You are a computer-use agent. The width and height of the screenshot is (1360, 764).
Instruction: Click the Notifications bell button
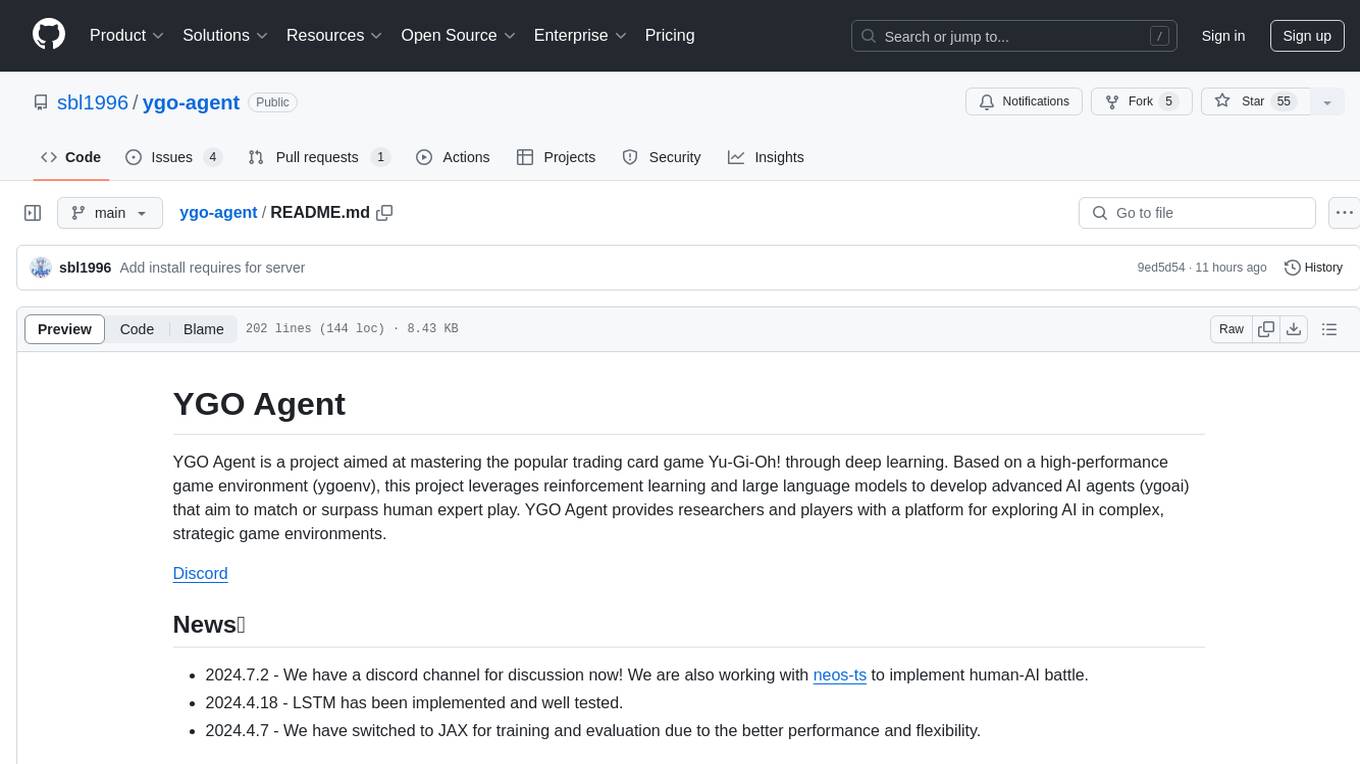pos(1024,102)
